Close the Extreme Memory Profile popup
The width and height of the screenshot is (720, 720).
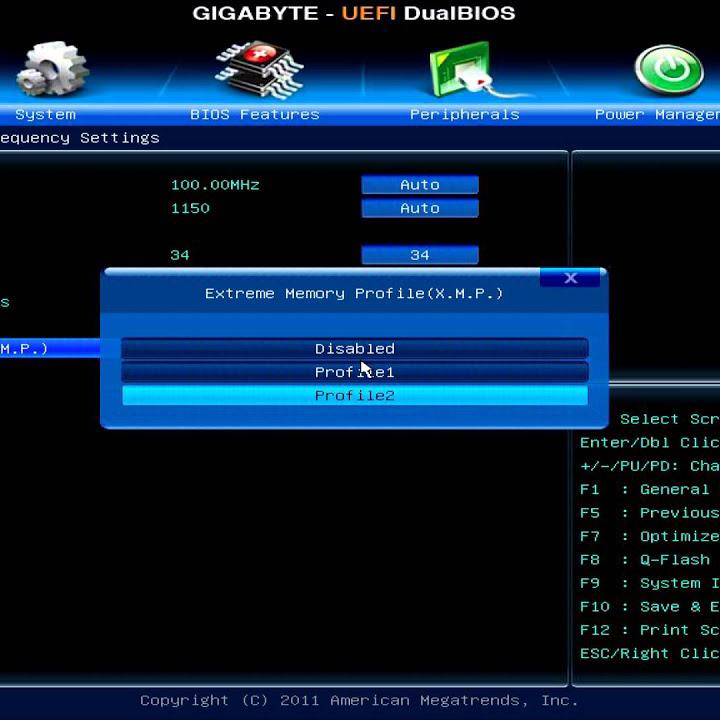click(570, 278)
